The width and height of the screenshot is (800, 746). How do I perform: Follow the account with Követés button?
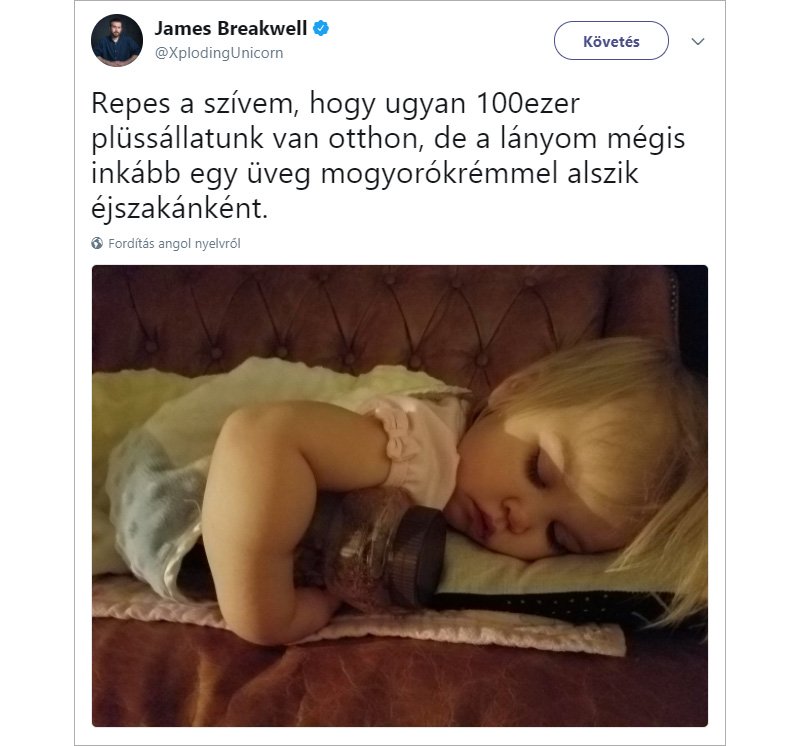[x=611, y=41]
